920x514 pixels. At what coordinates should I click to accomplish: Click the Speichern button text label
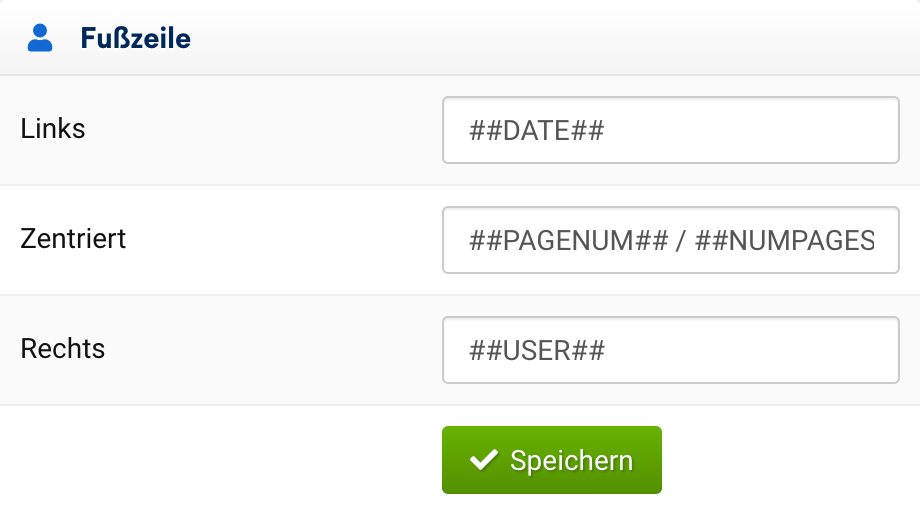[x=571, y=460]
